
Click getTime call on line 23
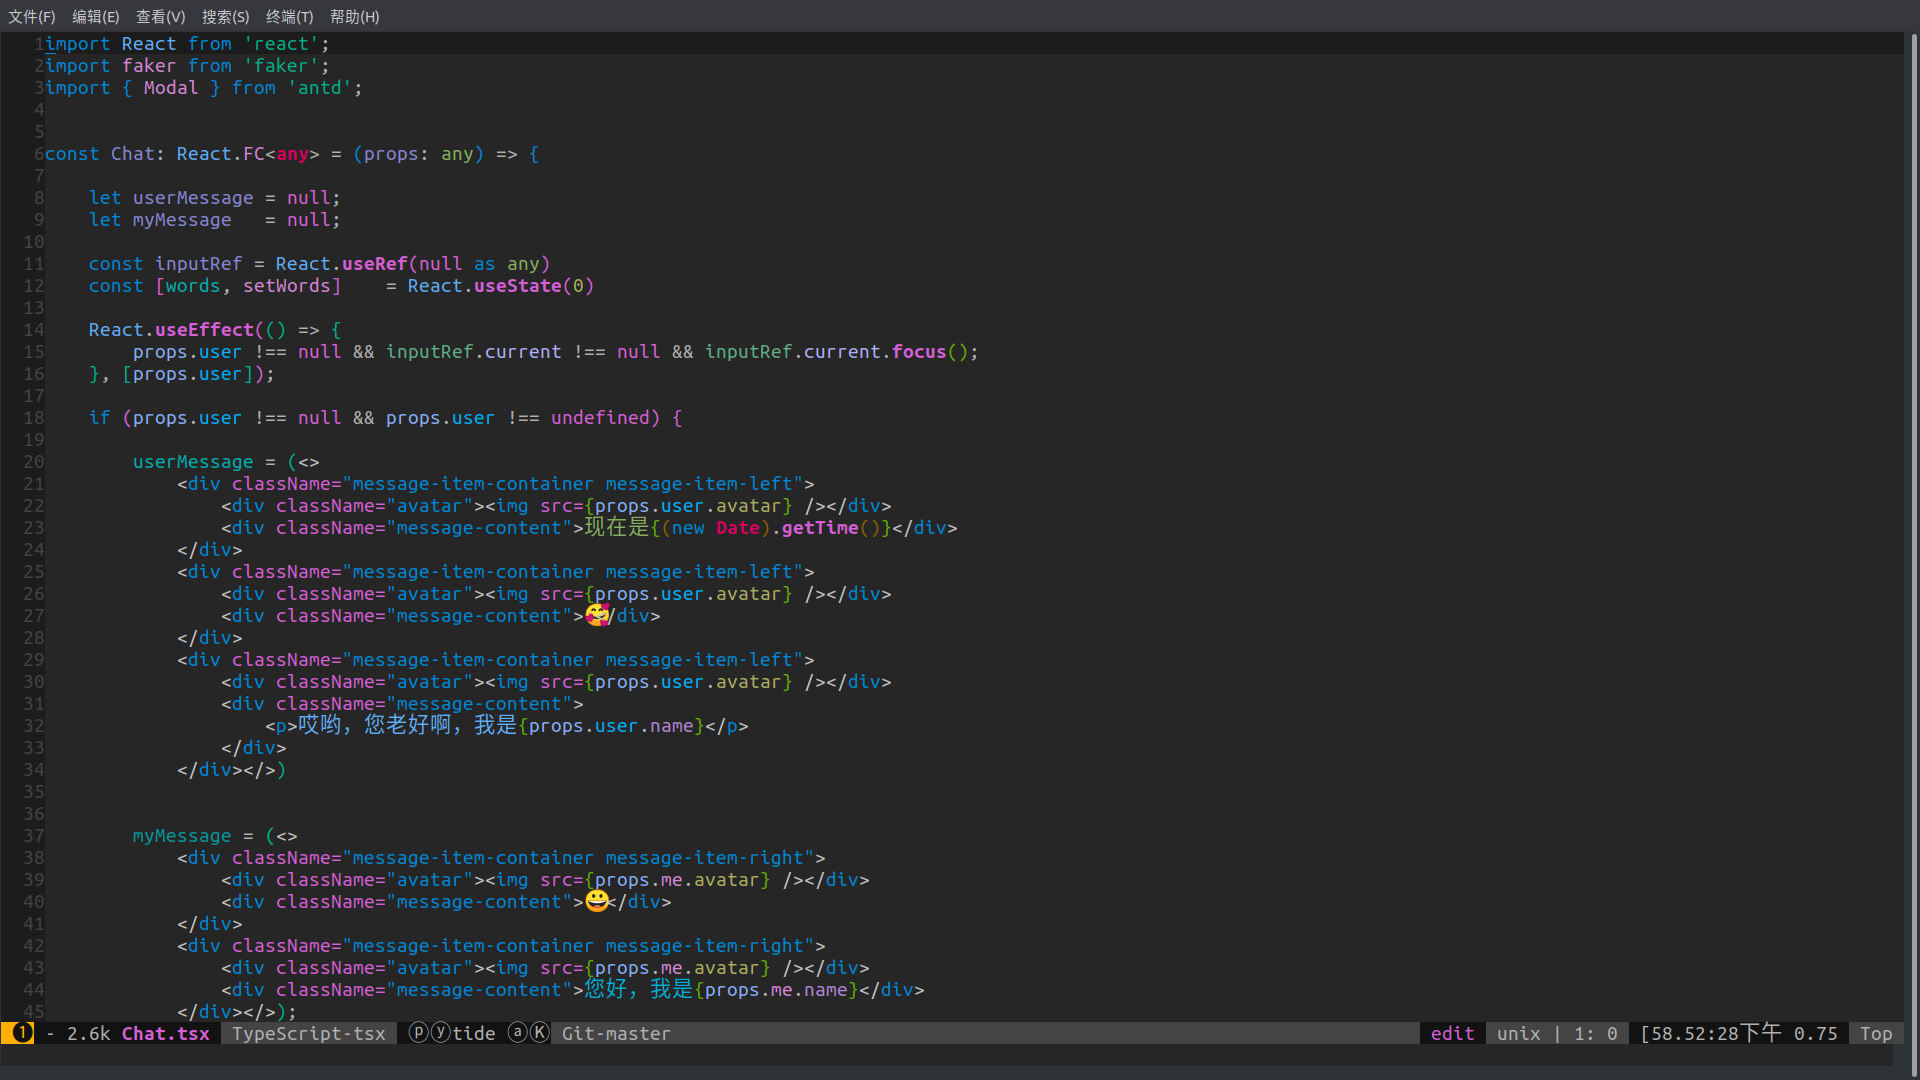(820, 528)
